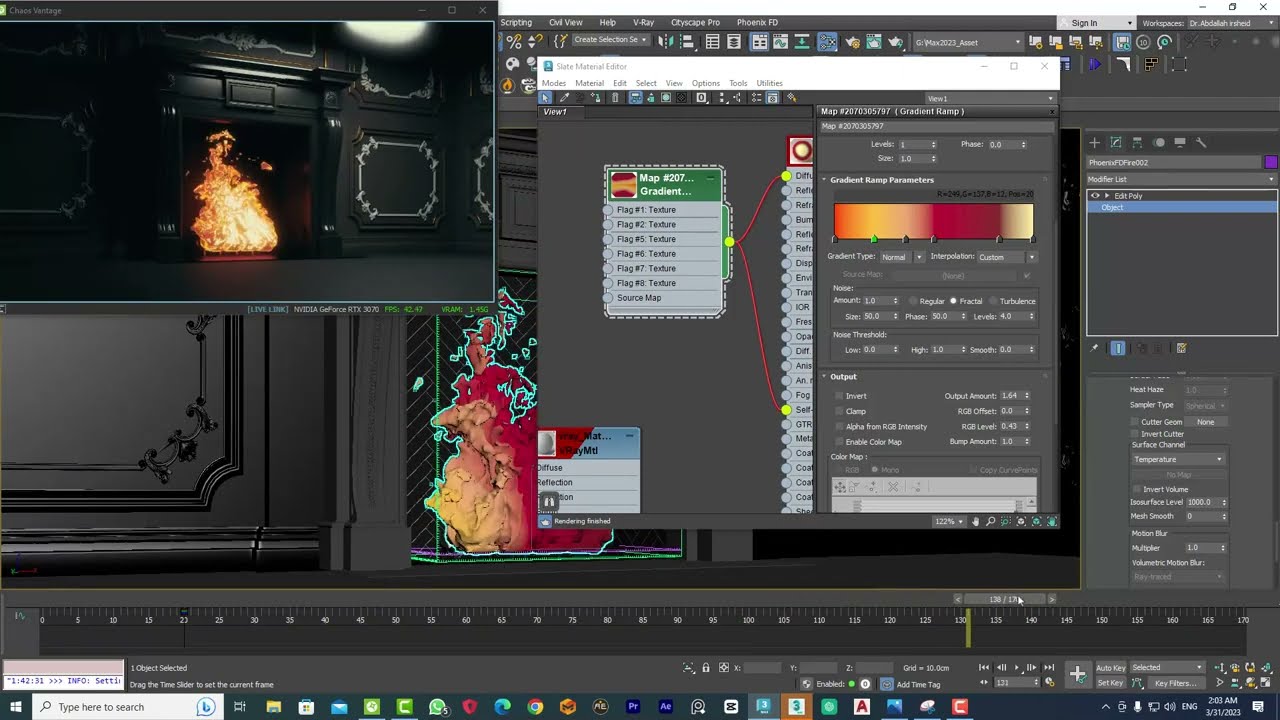This screenshot has height=720, width=1280.
Task: Open the Key Filters dialog button
Action: tap(1176, 683)
